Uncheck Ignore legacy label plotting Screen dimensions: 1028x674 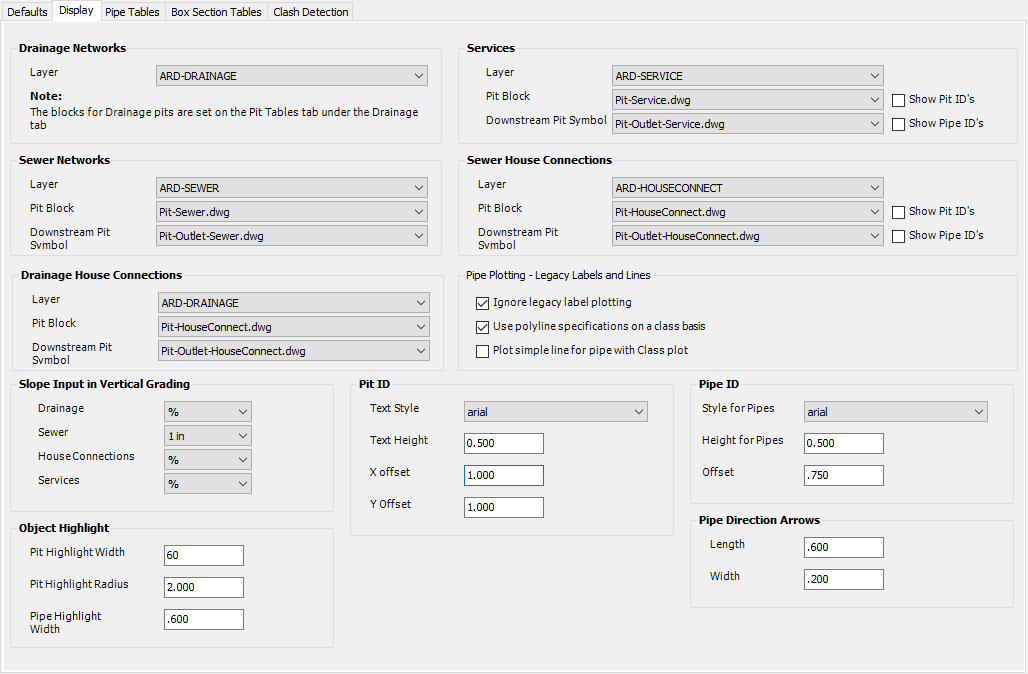coord(483,303)
